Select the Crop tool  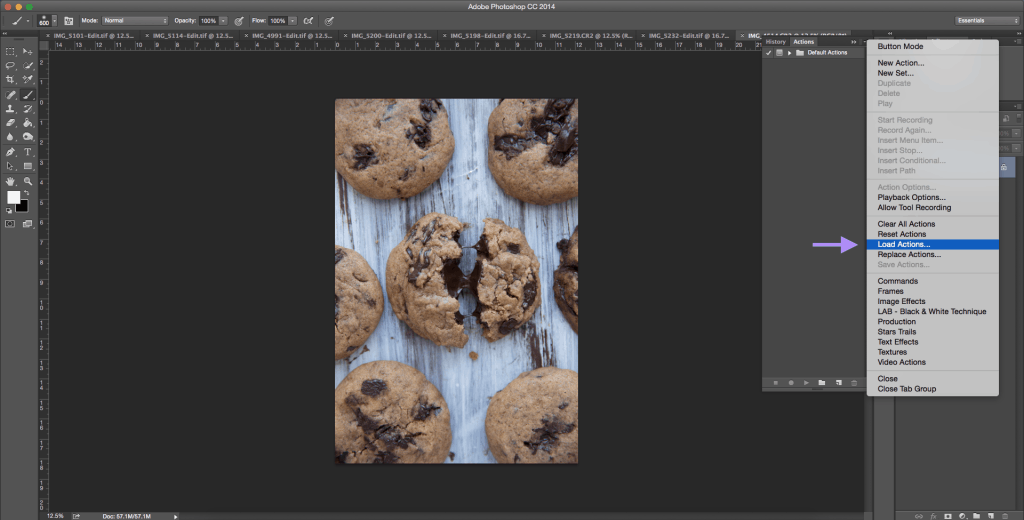[x=10, y=79]
